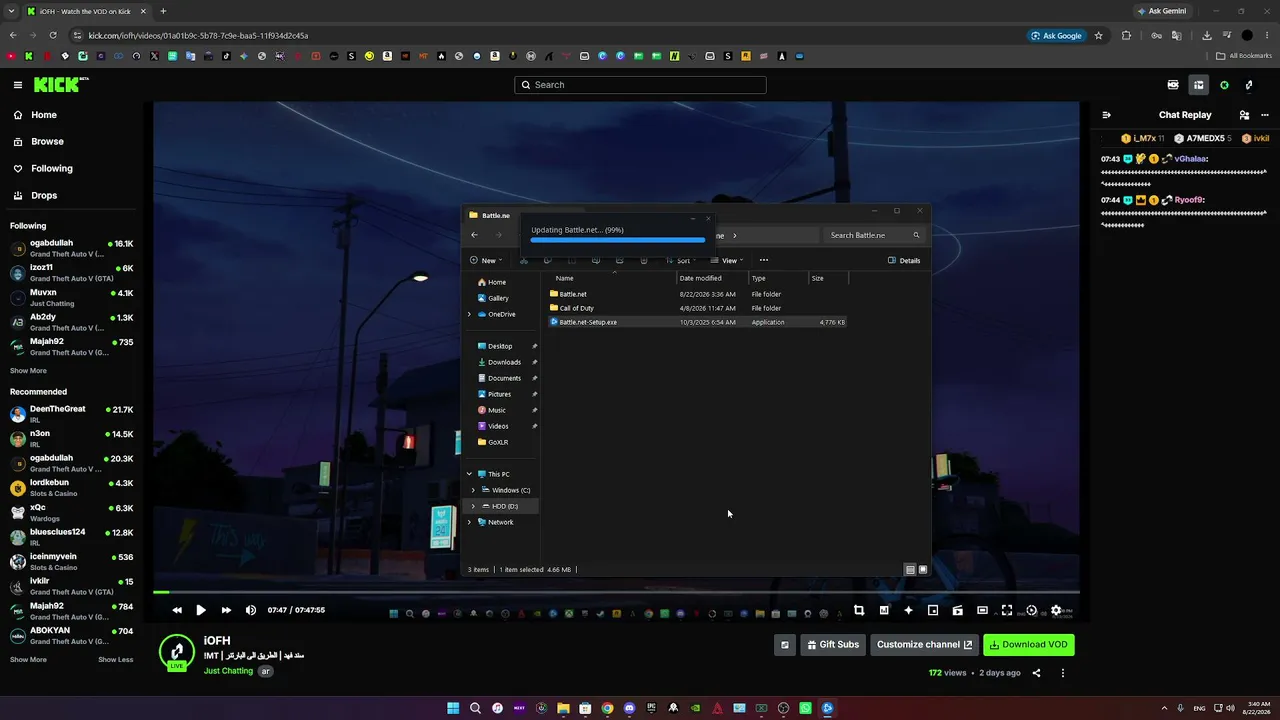Open video player settings gear

coord(1056,610)
